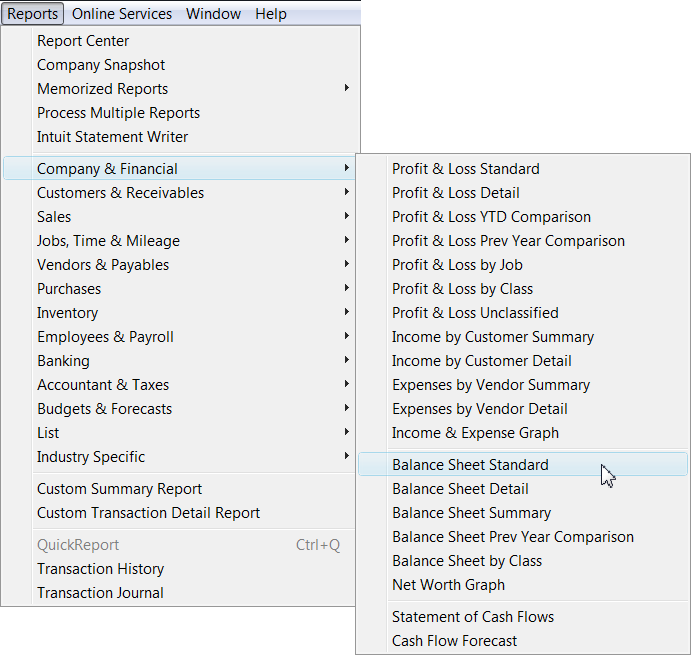Select Statement of Cash Flows

coord(472,617)
